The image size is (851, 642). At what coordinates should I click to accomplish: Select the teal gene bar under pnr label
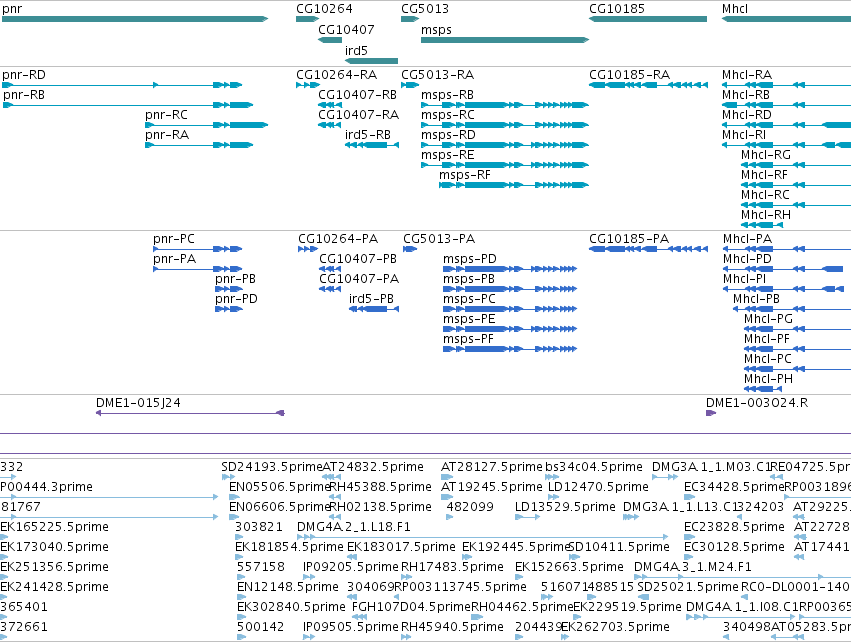pos(135,19)
